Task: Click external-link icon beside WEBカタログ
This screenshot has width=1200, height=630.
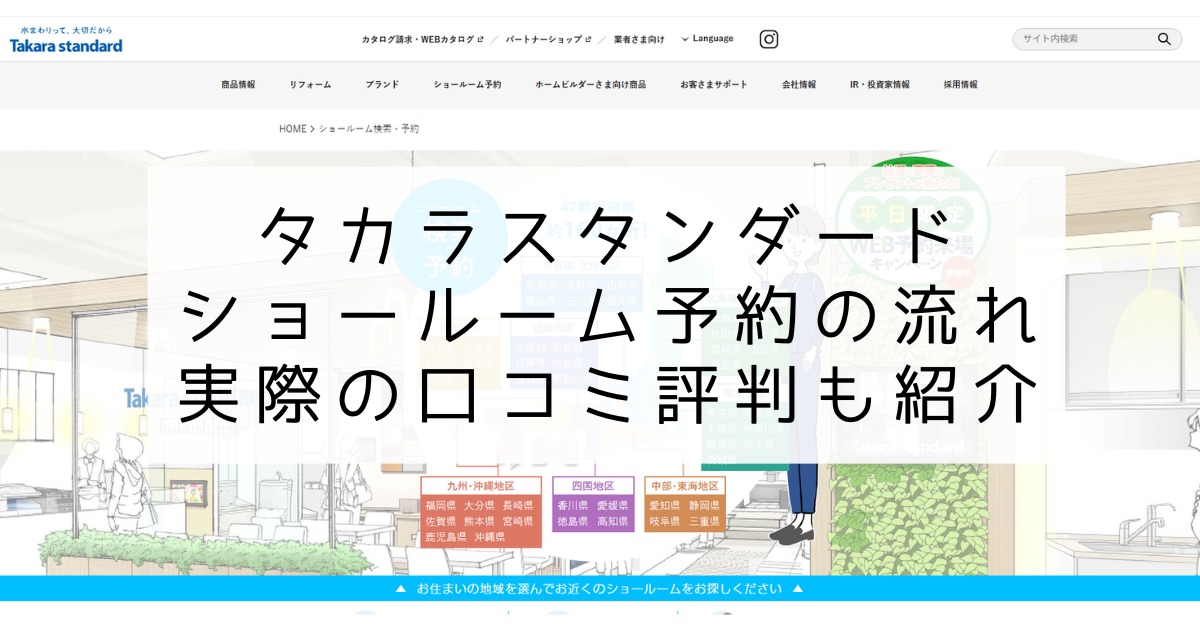Action: [481, 39]
